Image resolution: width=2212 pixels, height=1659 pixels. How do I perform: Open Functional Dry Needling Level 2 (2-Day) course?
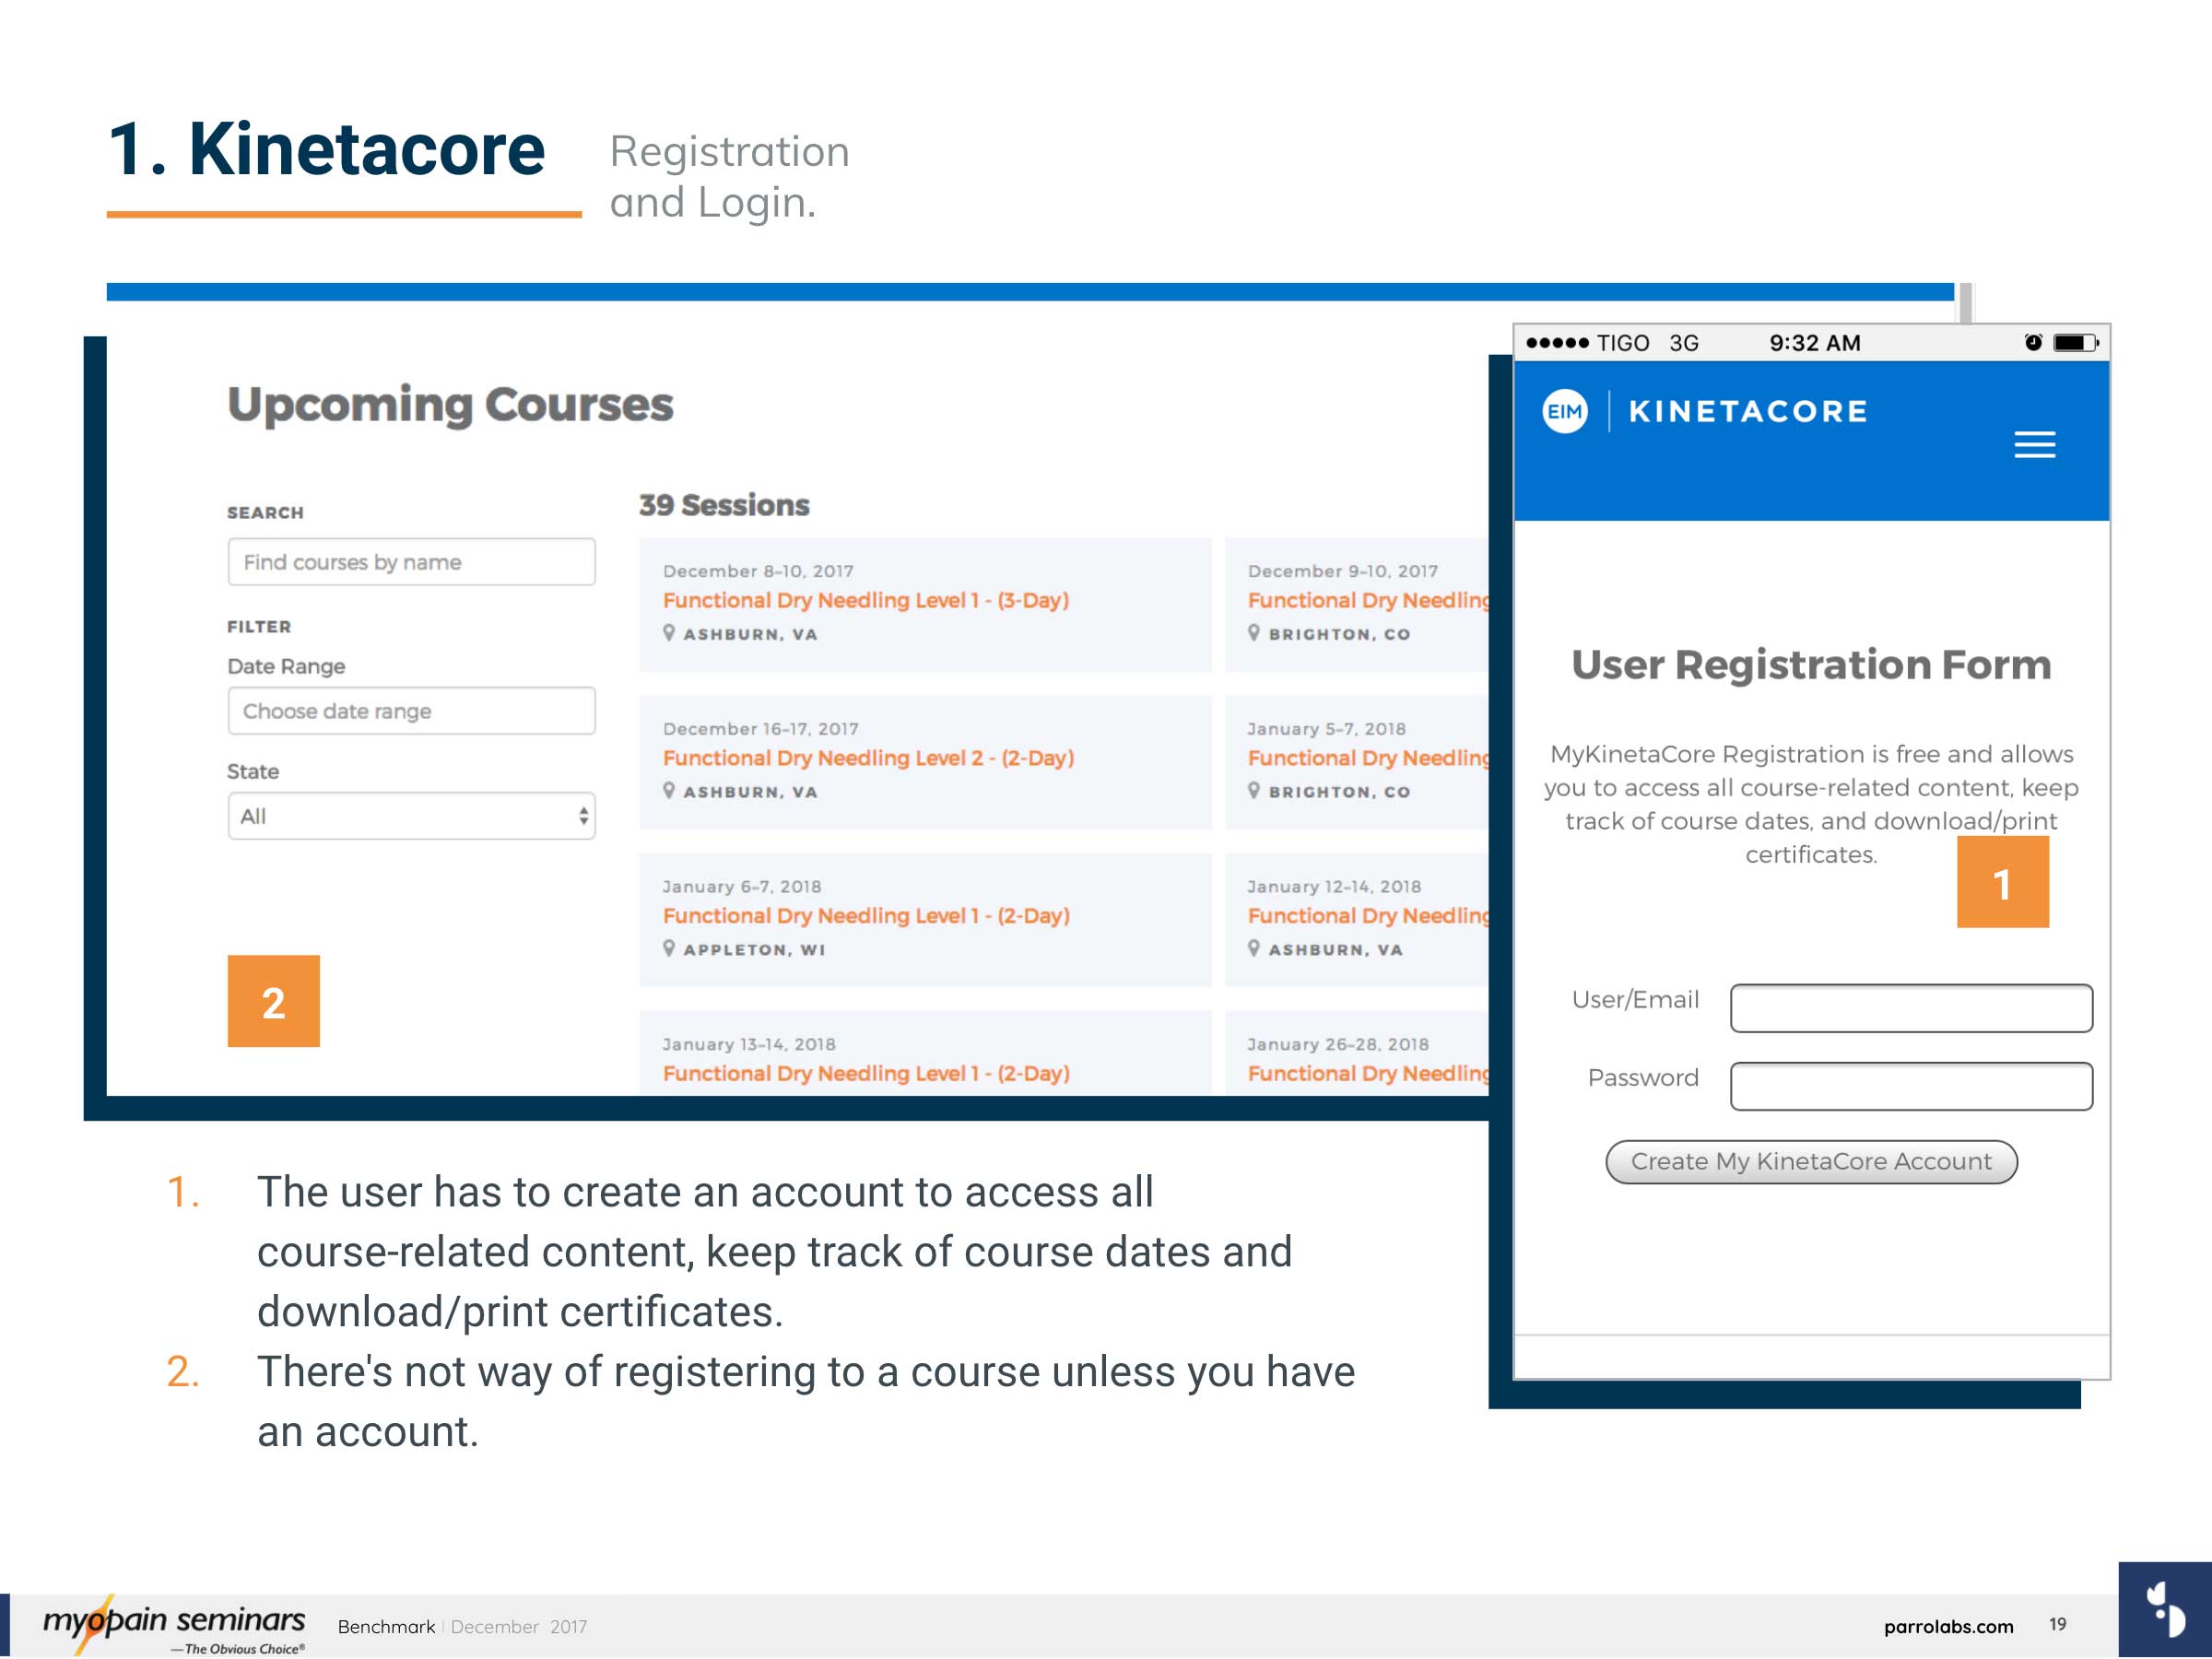[867, 758]
